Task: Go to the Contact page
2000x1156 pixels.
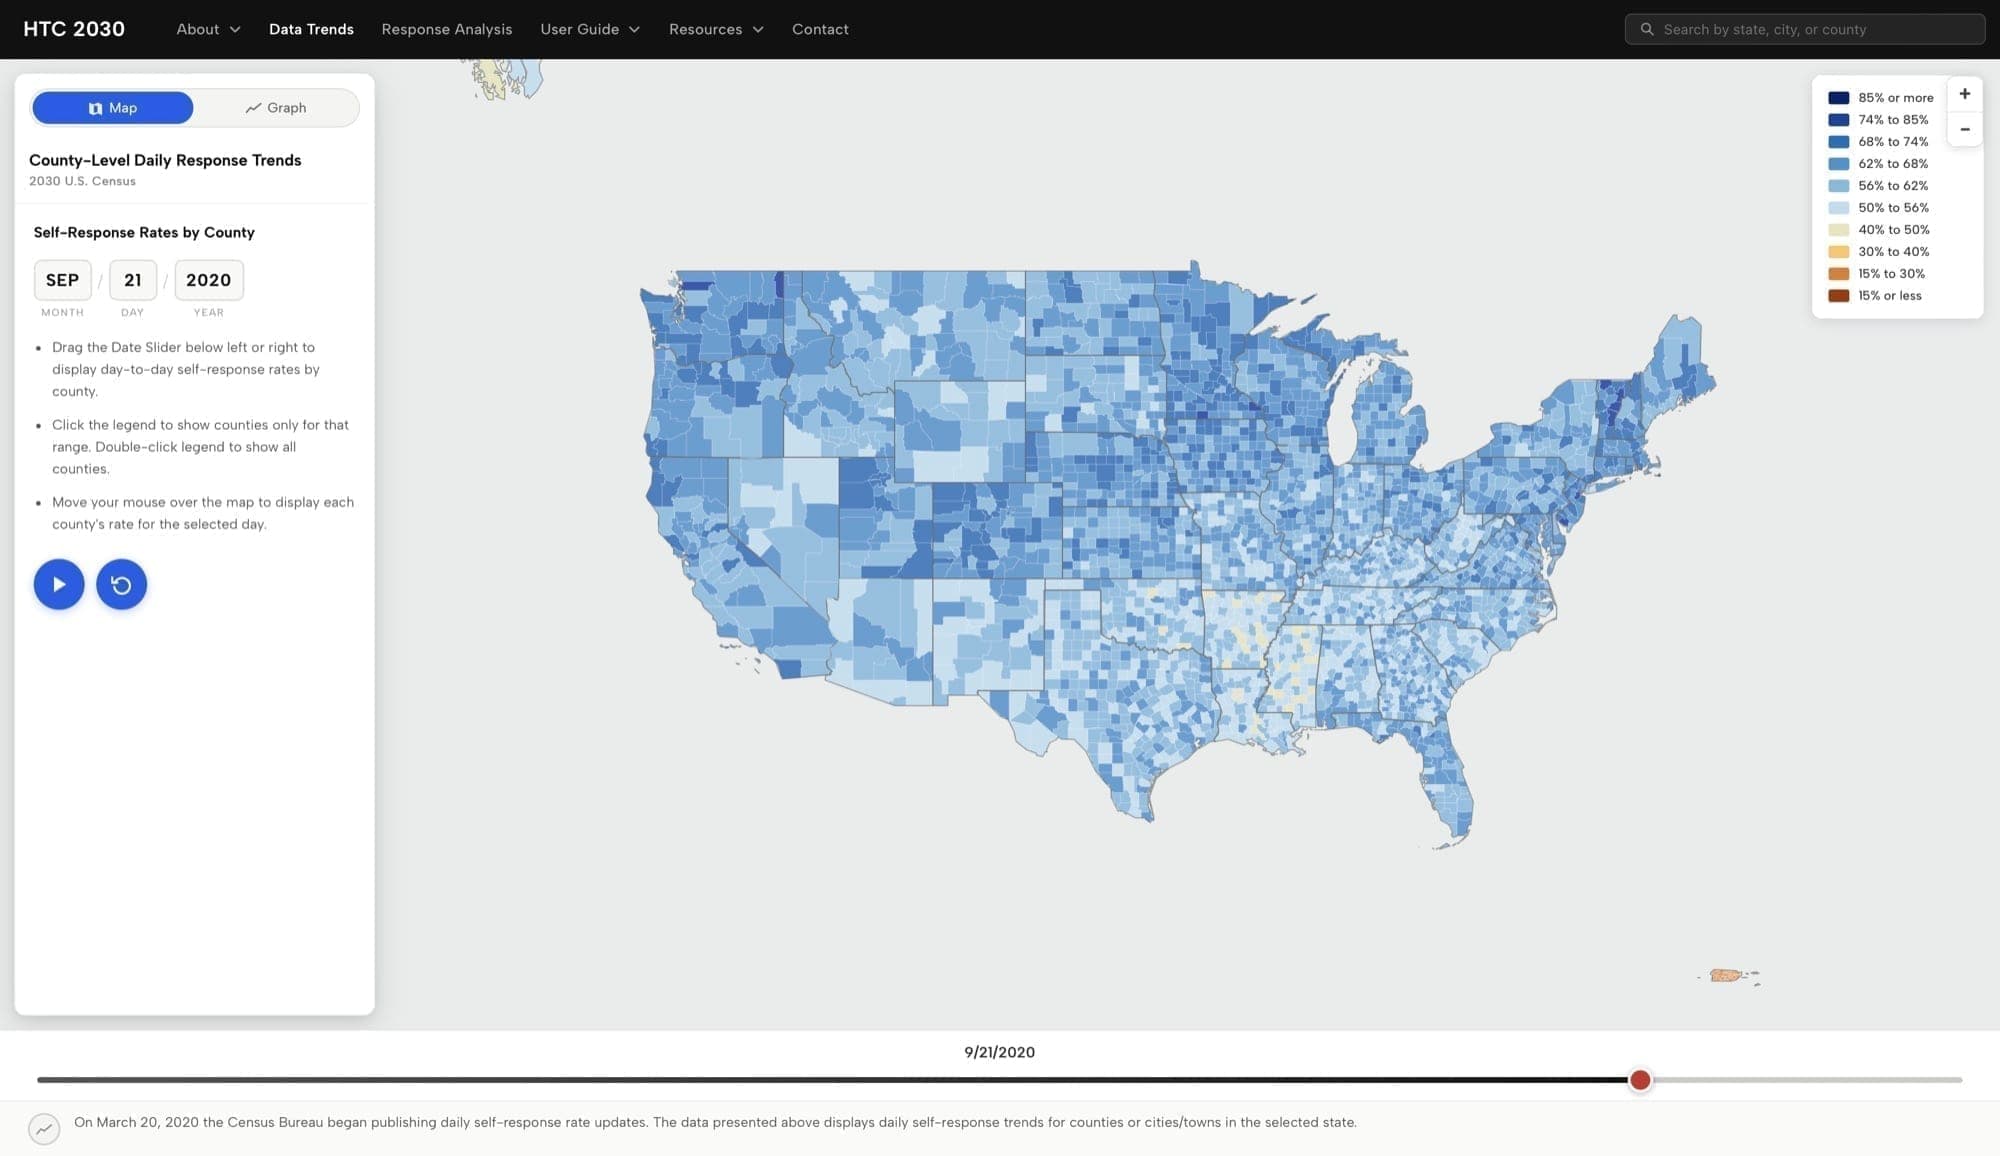Action: tap(820, 29)
